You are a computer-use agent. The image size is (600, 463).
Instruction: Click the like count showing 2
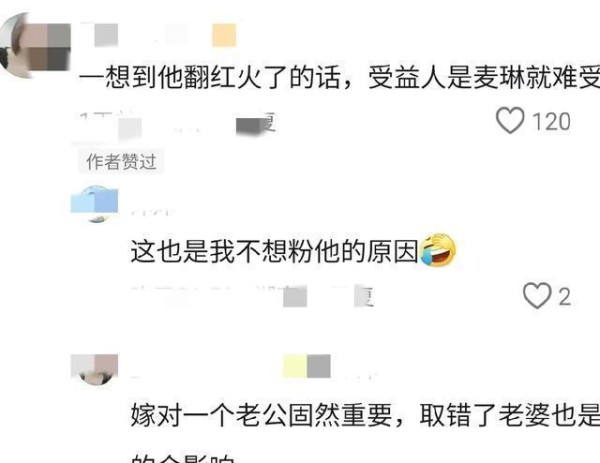coord(565,297)
